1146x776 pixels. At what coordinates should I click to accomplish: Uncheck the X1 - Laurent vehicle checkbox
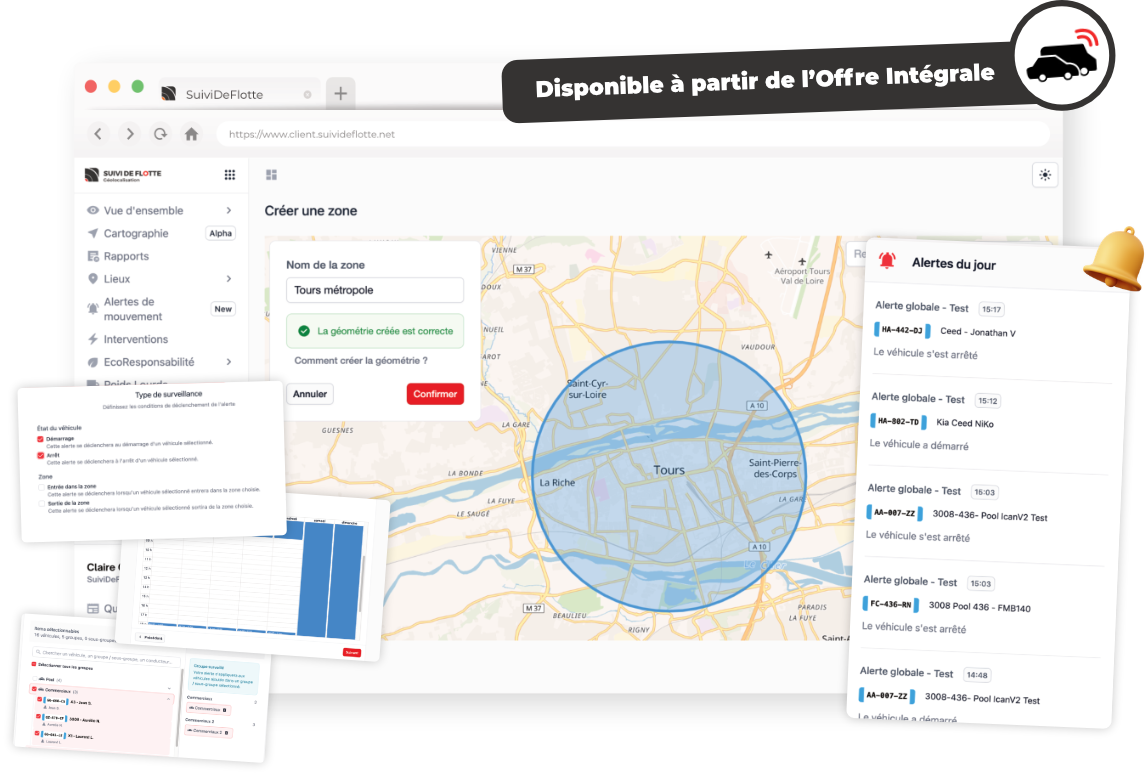37,733
